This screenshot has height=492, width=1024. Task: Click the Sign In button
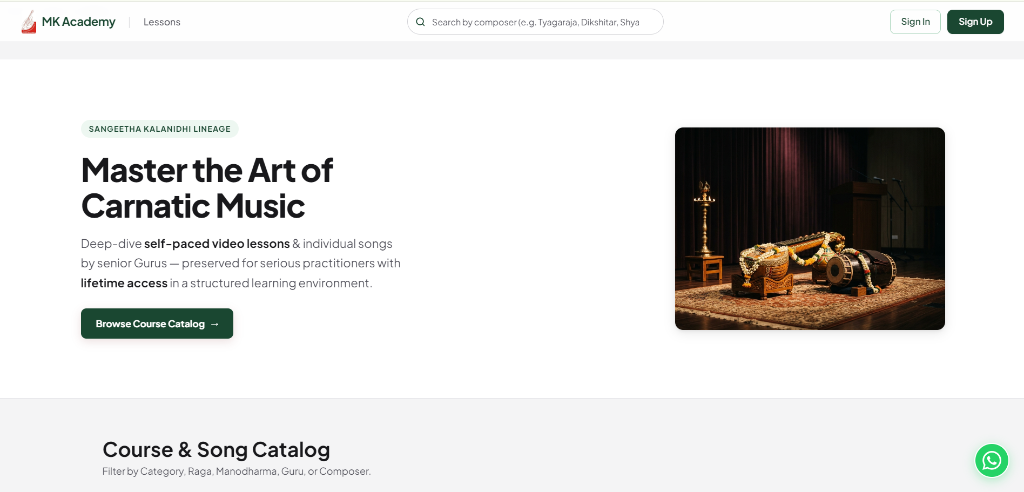click(x=915, y=22)
